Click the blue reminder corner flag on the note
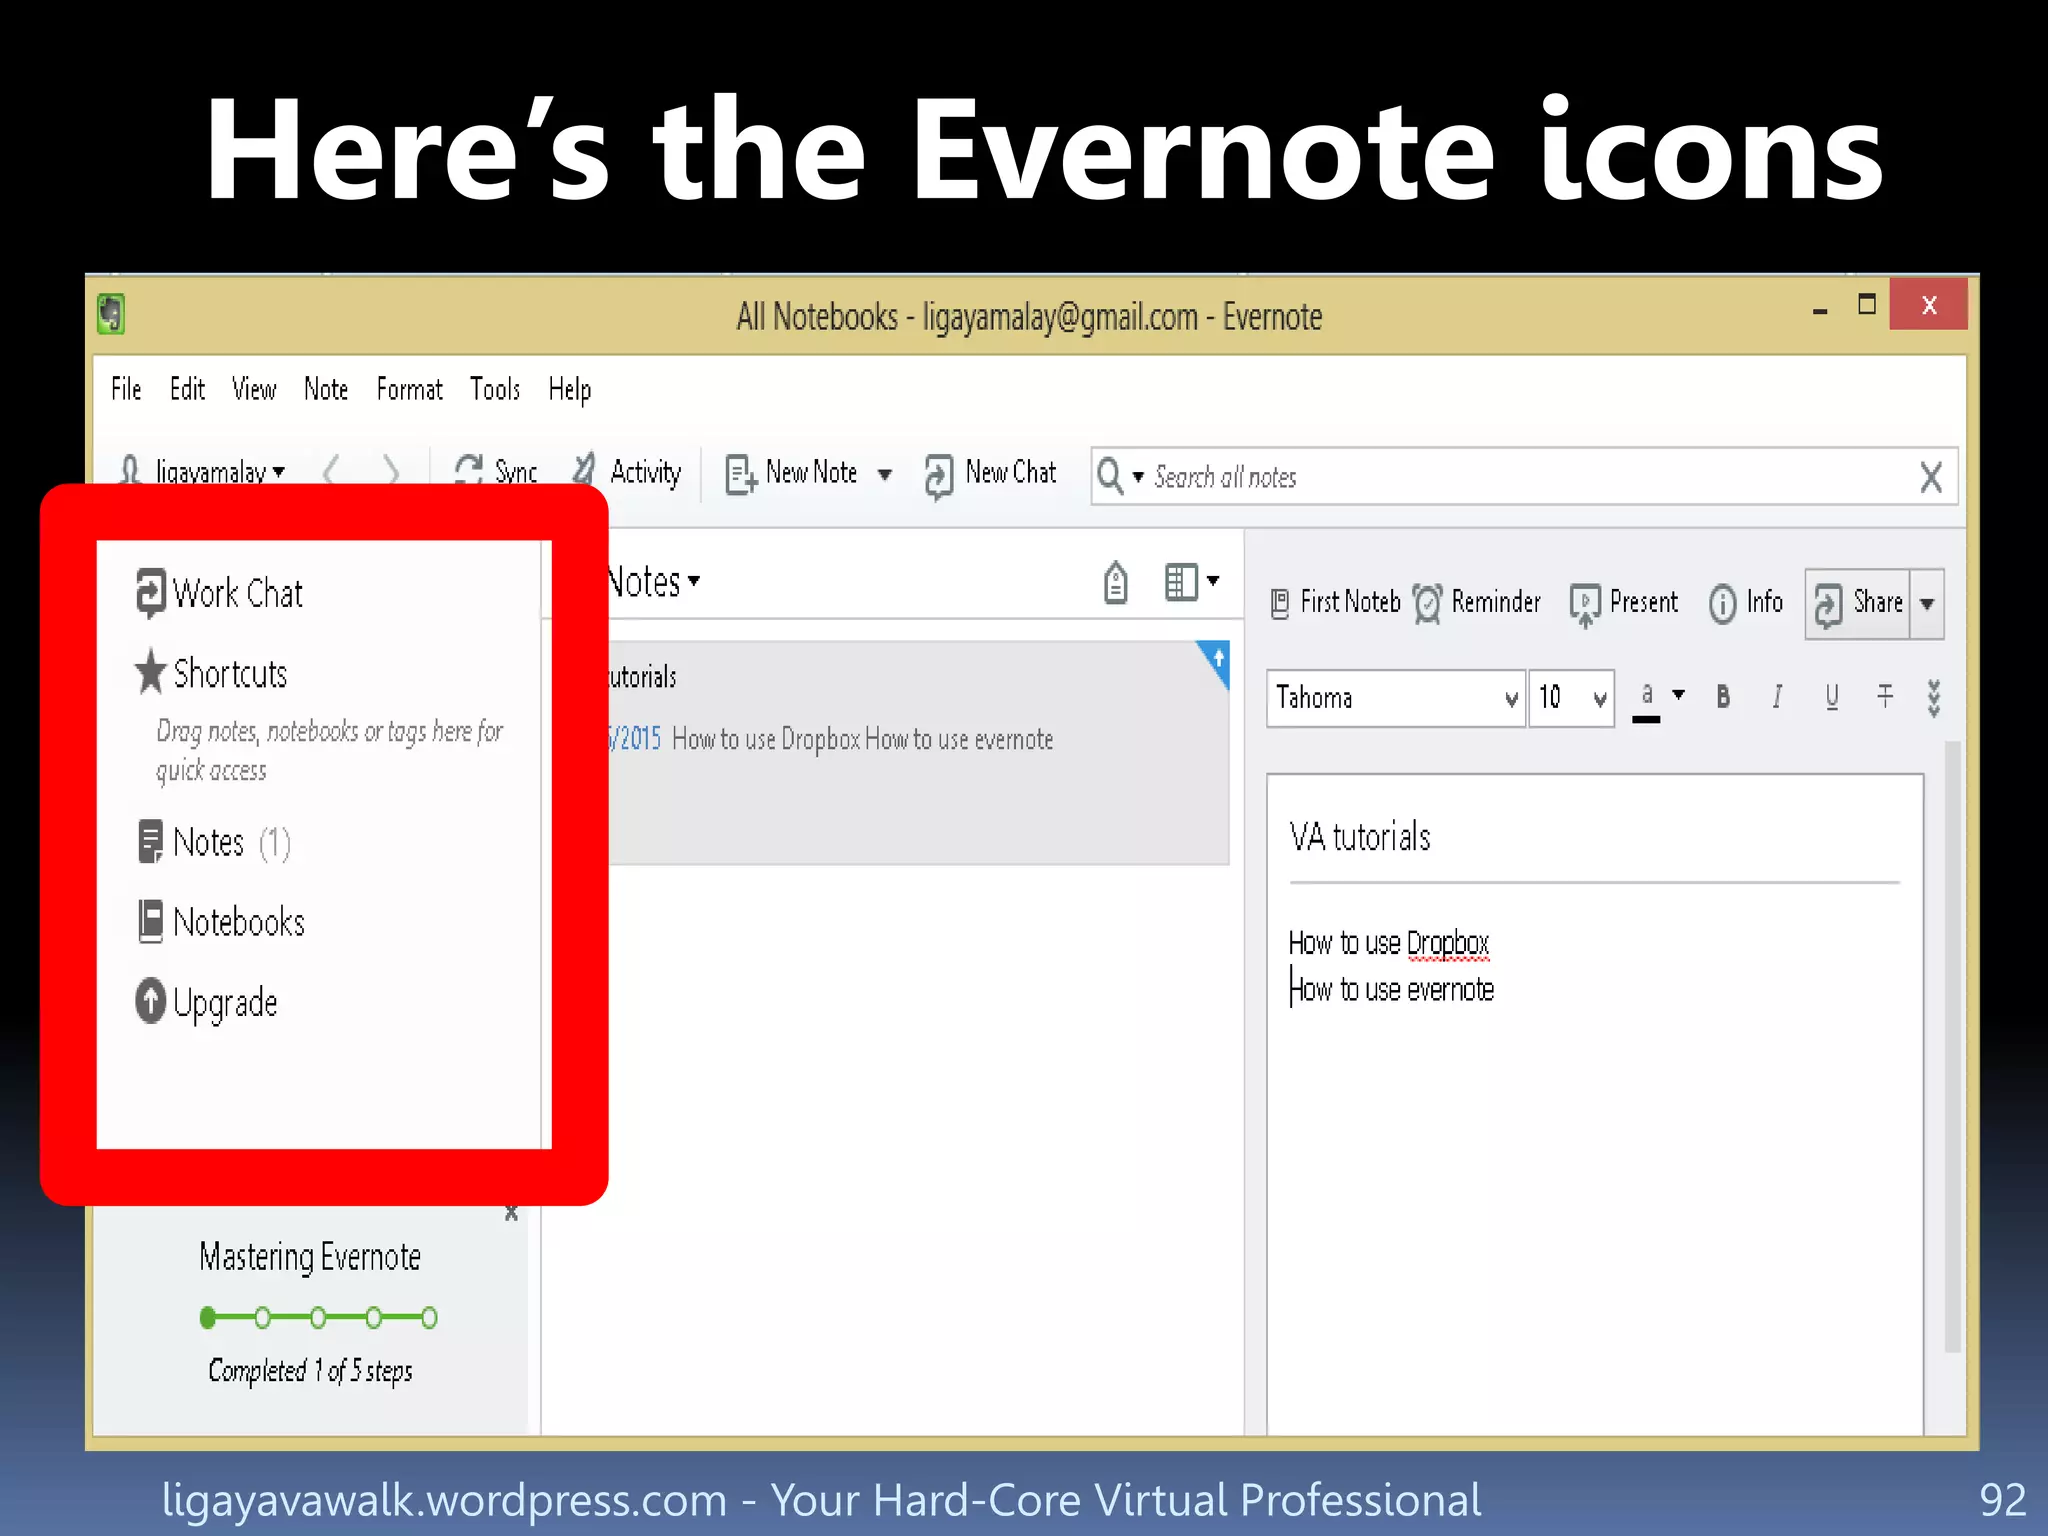 point(1216,662)
